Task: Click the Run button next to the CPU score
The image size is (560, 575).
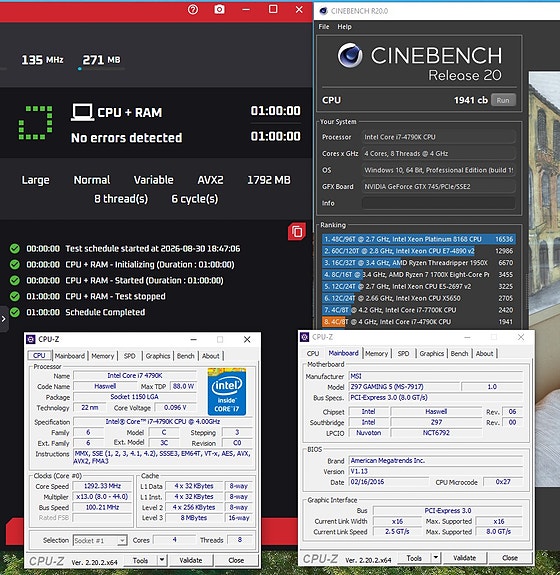Action: click(x=503, y=100)
